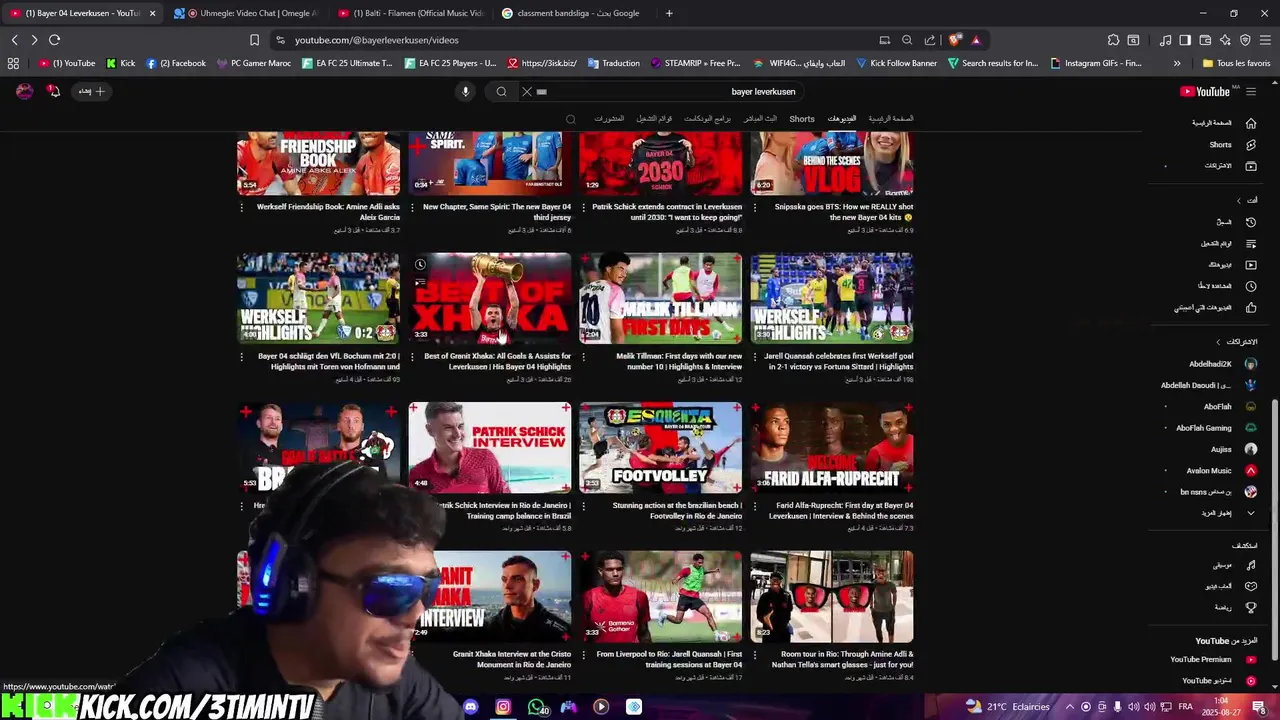Image resolution: width=1280 pixels, height=720 pixels.
Task: Click the Brave shields lion icon
Action: pos(955,40)
